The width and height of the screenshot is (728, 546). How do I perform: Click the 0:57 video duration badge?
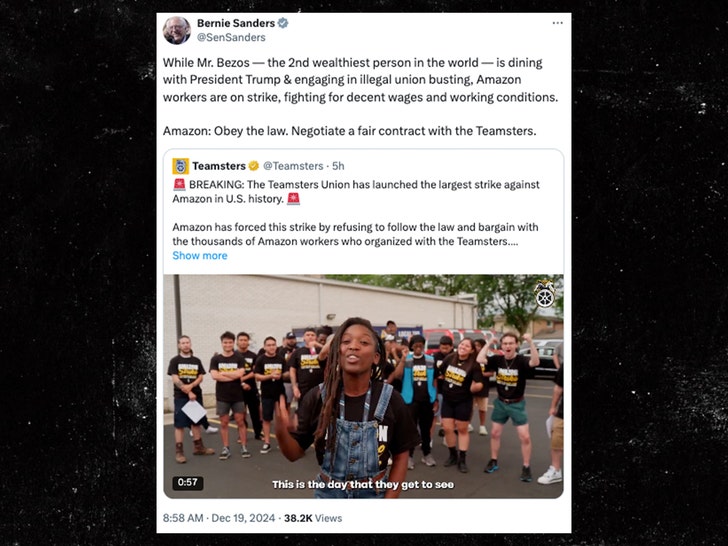pos(188,482)
